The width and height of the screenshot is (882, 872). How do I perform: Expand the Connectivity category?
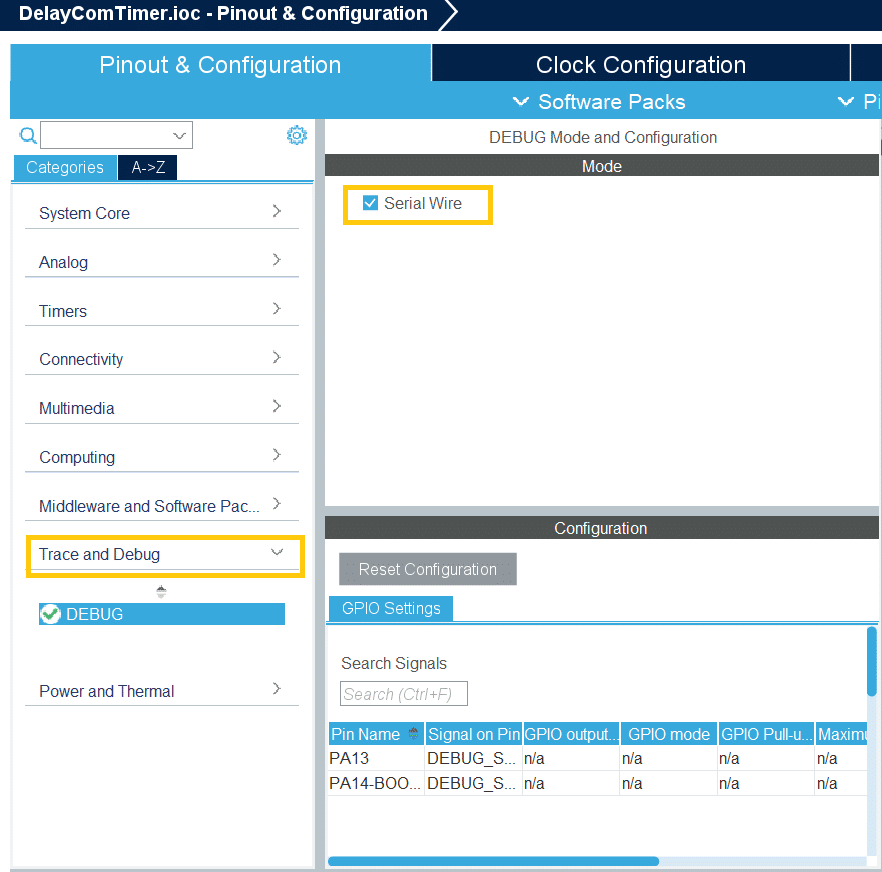162,359
